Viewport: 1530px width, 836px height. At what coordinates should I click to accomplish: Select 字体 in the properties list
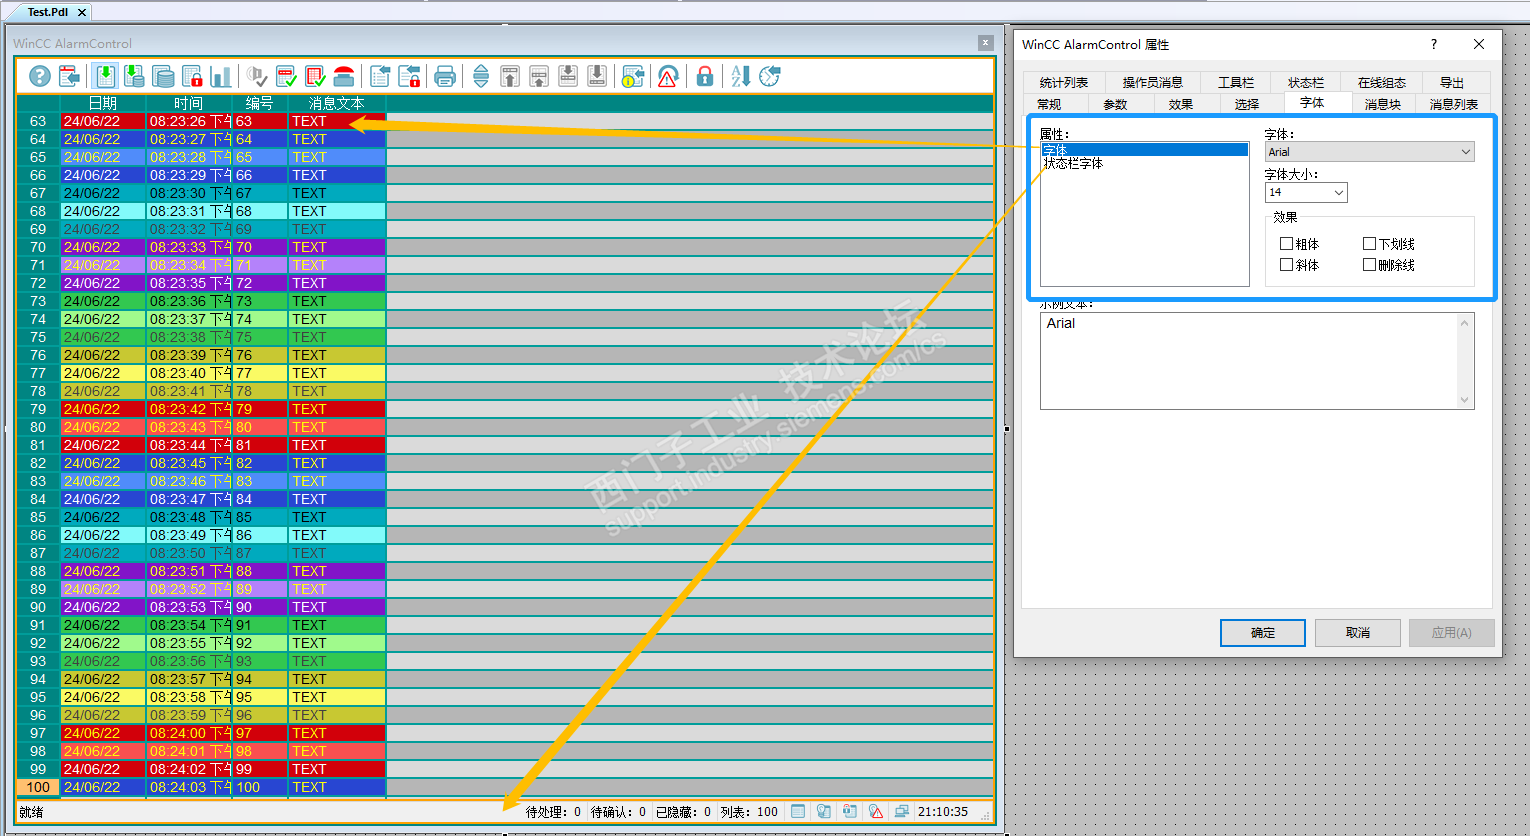(x=1145, y=150)
